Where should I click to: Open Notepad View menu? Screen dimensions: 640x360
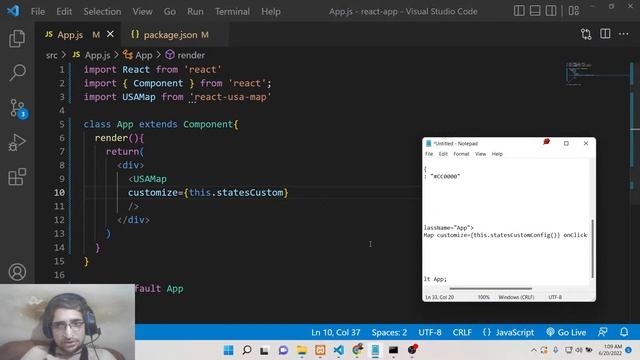click(480, 154)
